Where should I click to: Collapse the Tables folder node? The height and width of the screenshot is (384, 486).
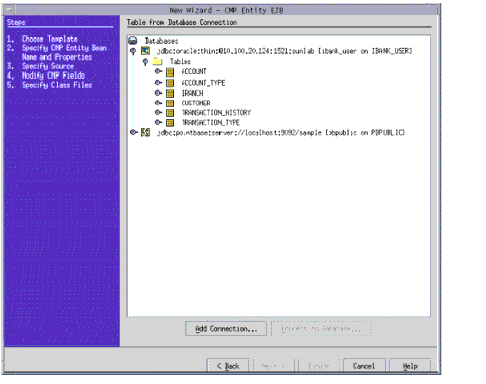point(145,62)
